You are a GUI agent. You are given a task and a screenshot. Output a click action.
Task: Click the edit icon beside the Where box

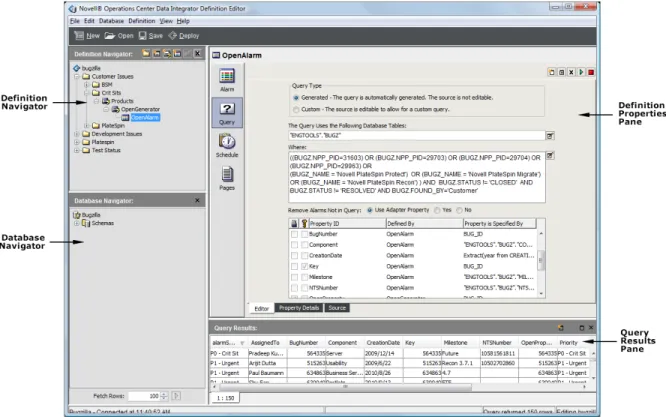point(550,156)
